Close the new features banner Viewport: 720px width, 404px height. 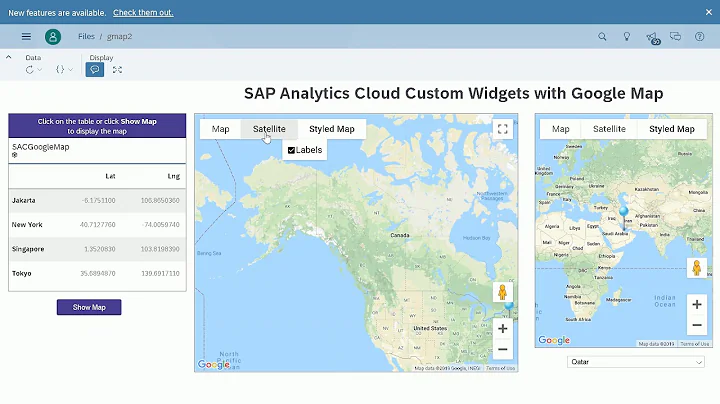click(709, 12)
